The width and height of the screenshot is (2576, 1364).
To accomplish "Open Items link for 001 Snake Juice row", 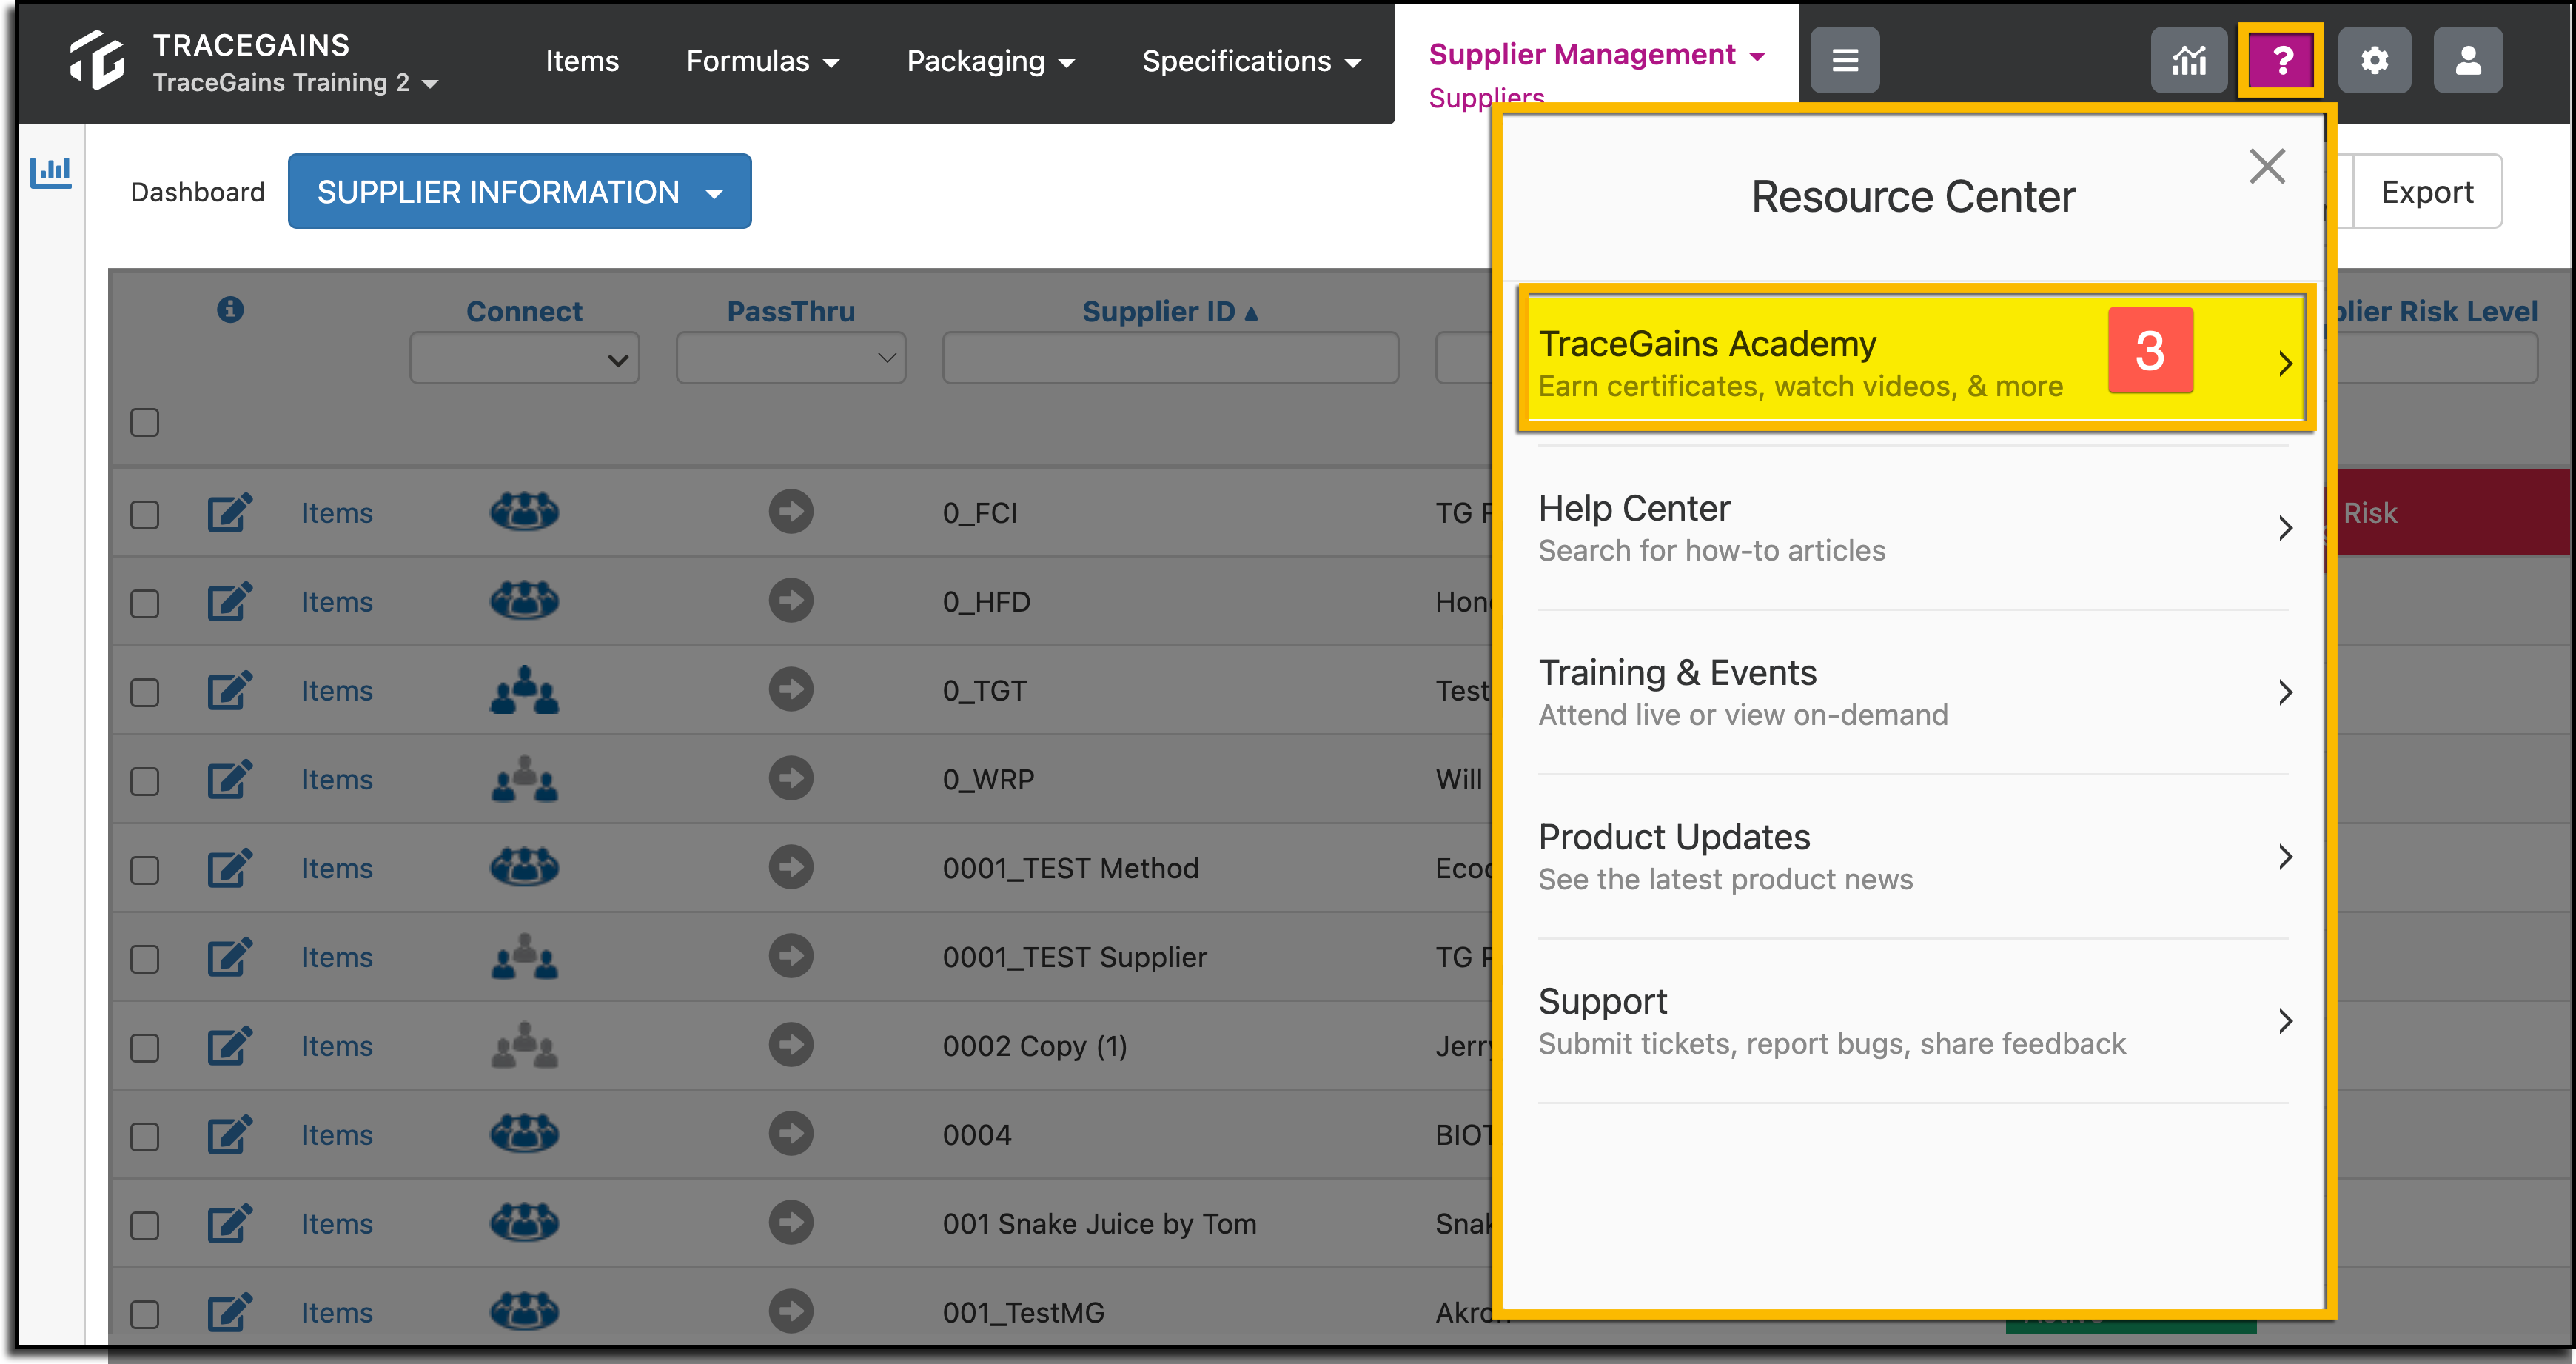I will [337, 1224].
